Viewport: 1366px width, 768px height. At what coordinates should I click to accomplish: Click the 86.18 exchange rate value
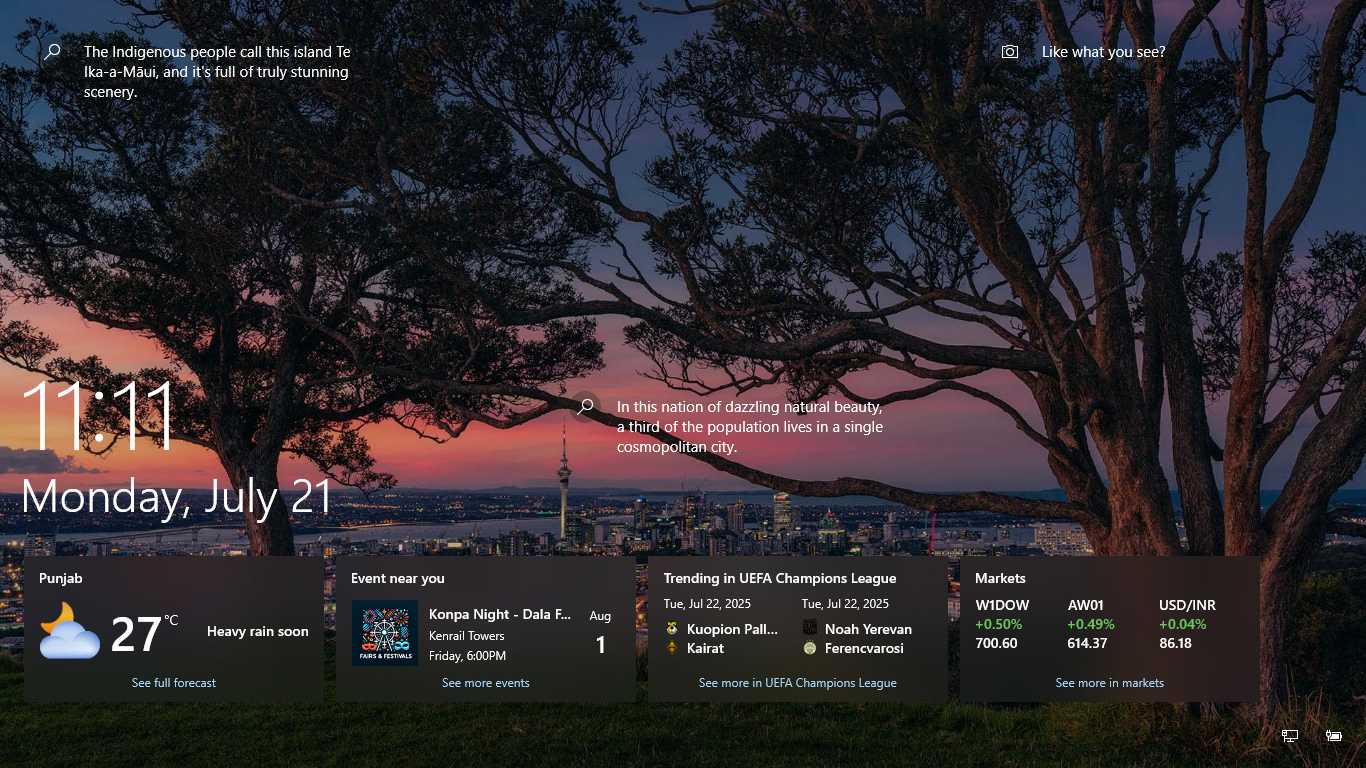click(x=1175, y=643)
